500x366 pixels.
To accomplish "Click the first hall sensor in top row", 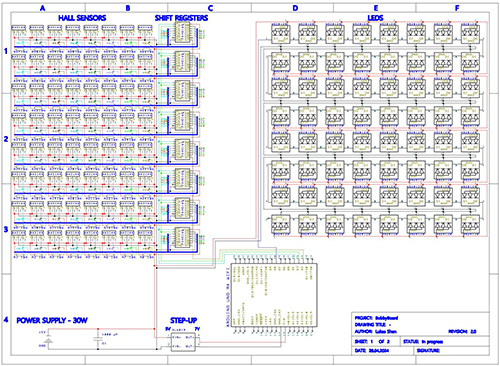I will 19,28.
